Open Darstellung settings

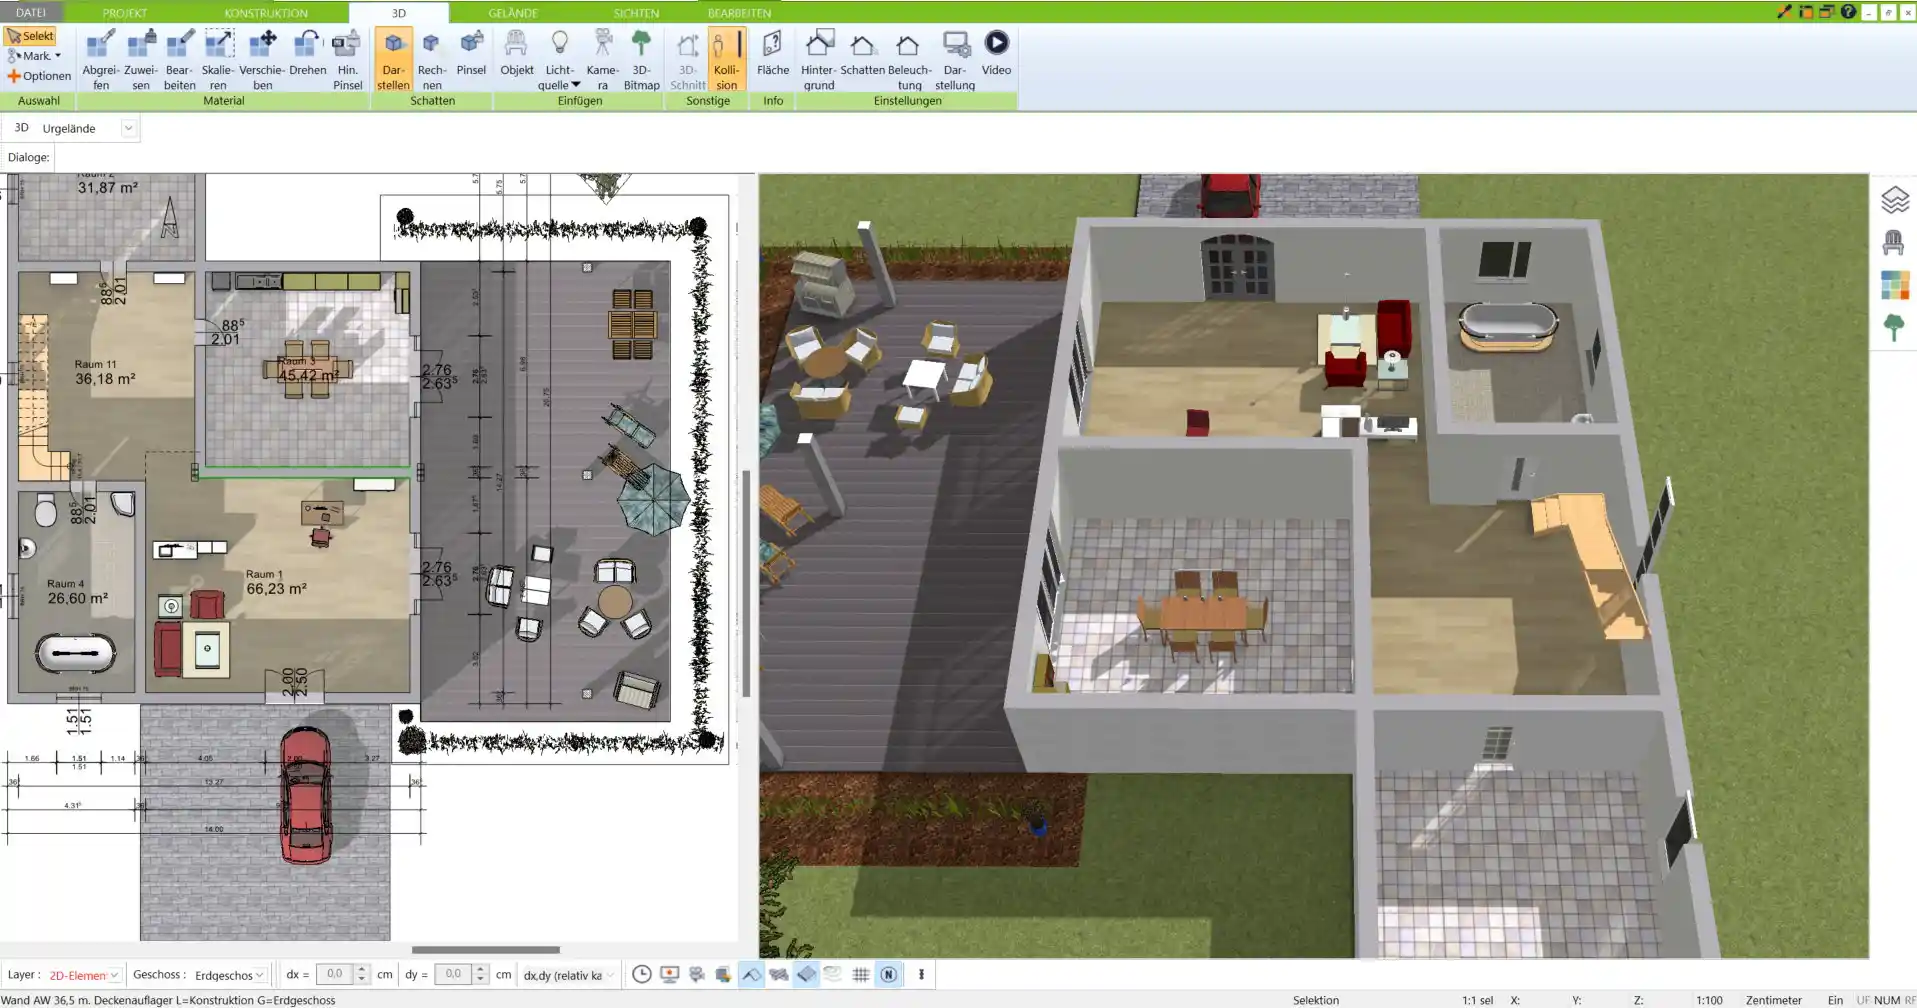[955, 60]
